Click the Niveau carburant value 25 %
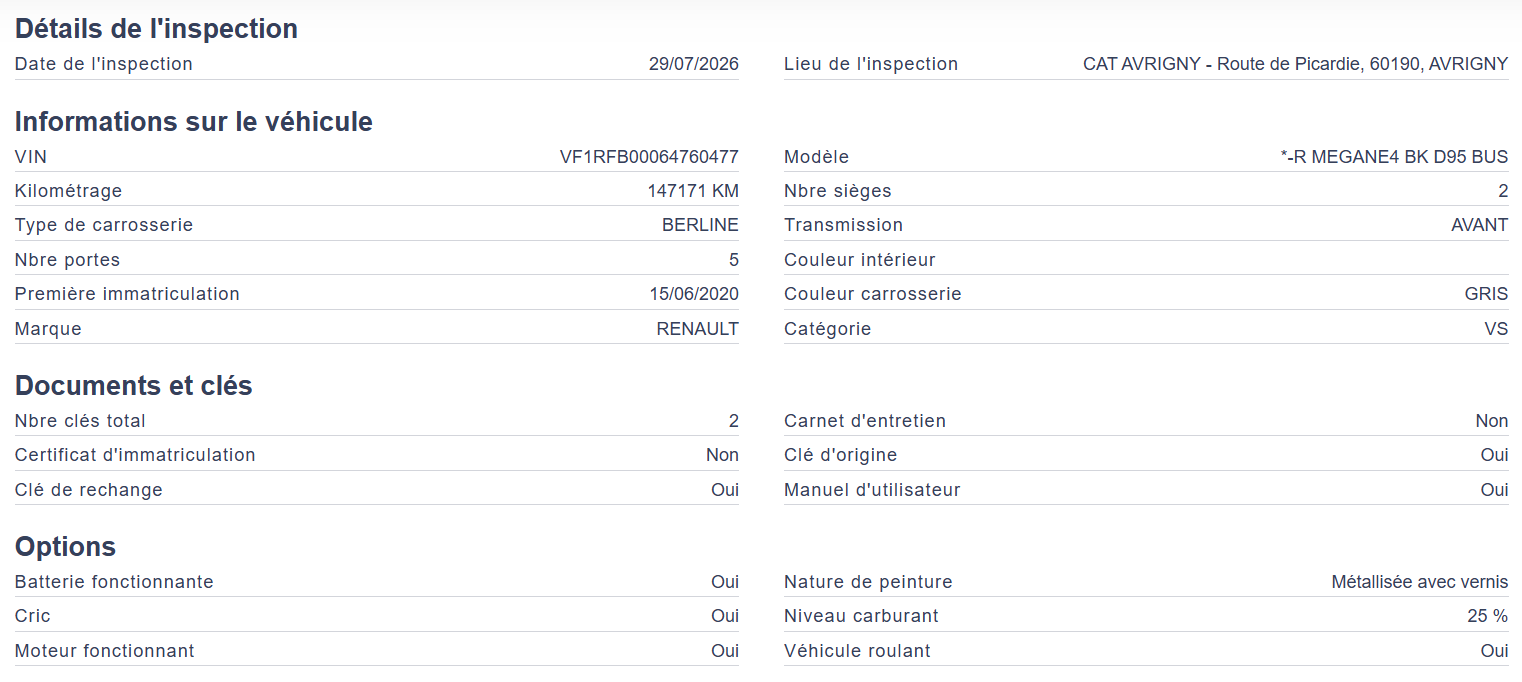The image size is (1522, 682). 1488,616
